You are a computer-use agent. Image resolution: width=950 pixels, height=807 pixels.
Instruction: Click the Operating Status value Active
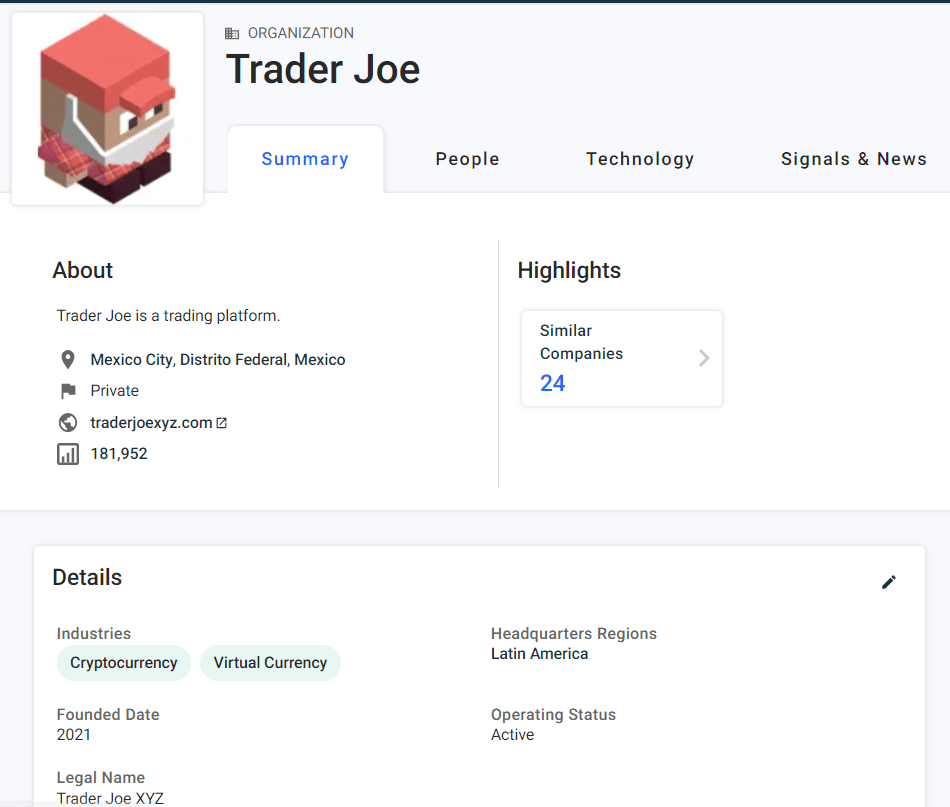513,735
